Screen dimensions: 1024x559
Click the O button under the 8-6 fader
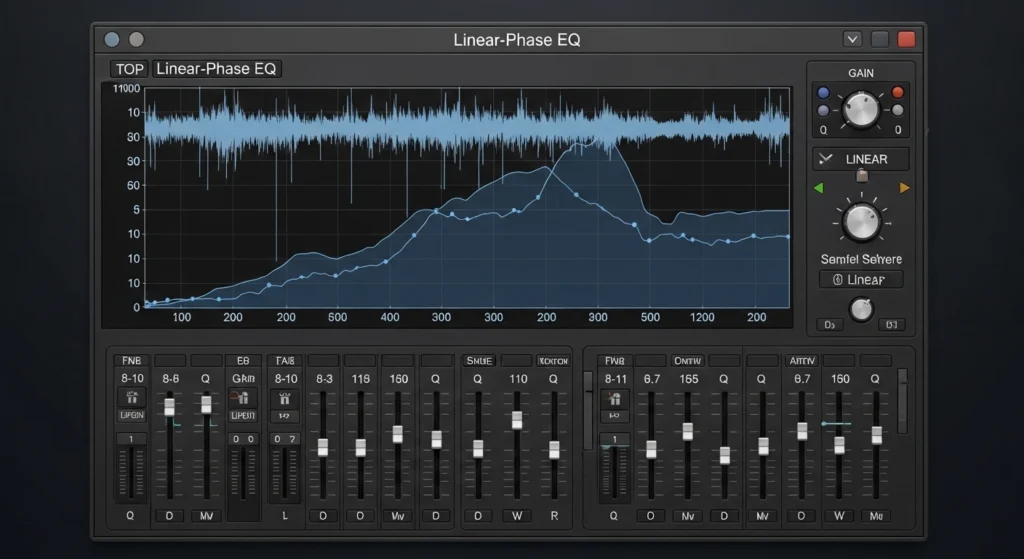coord(170,516)
